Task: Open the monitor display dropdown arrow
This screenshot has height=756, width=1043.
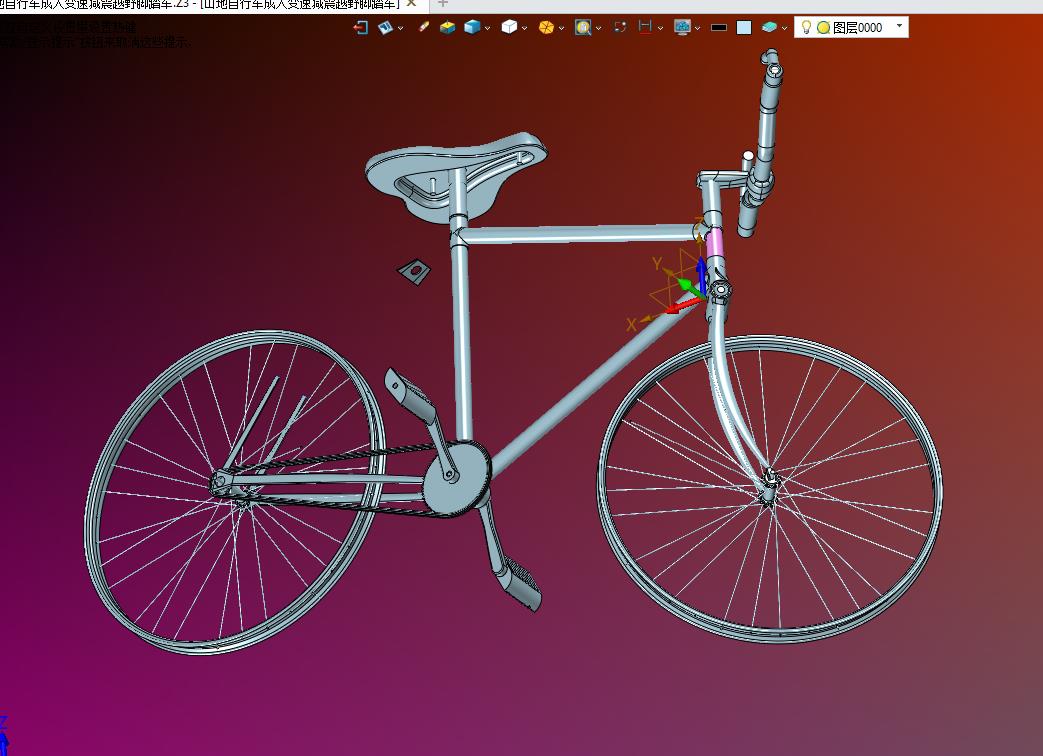Action: [697, 28]
